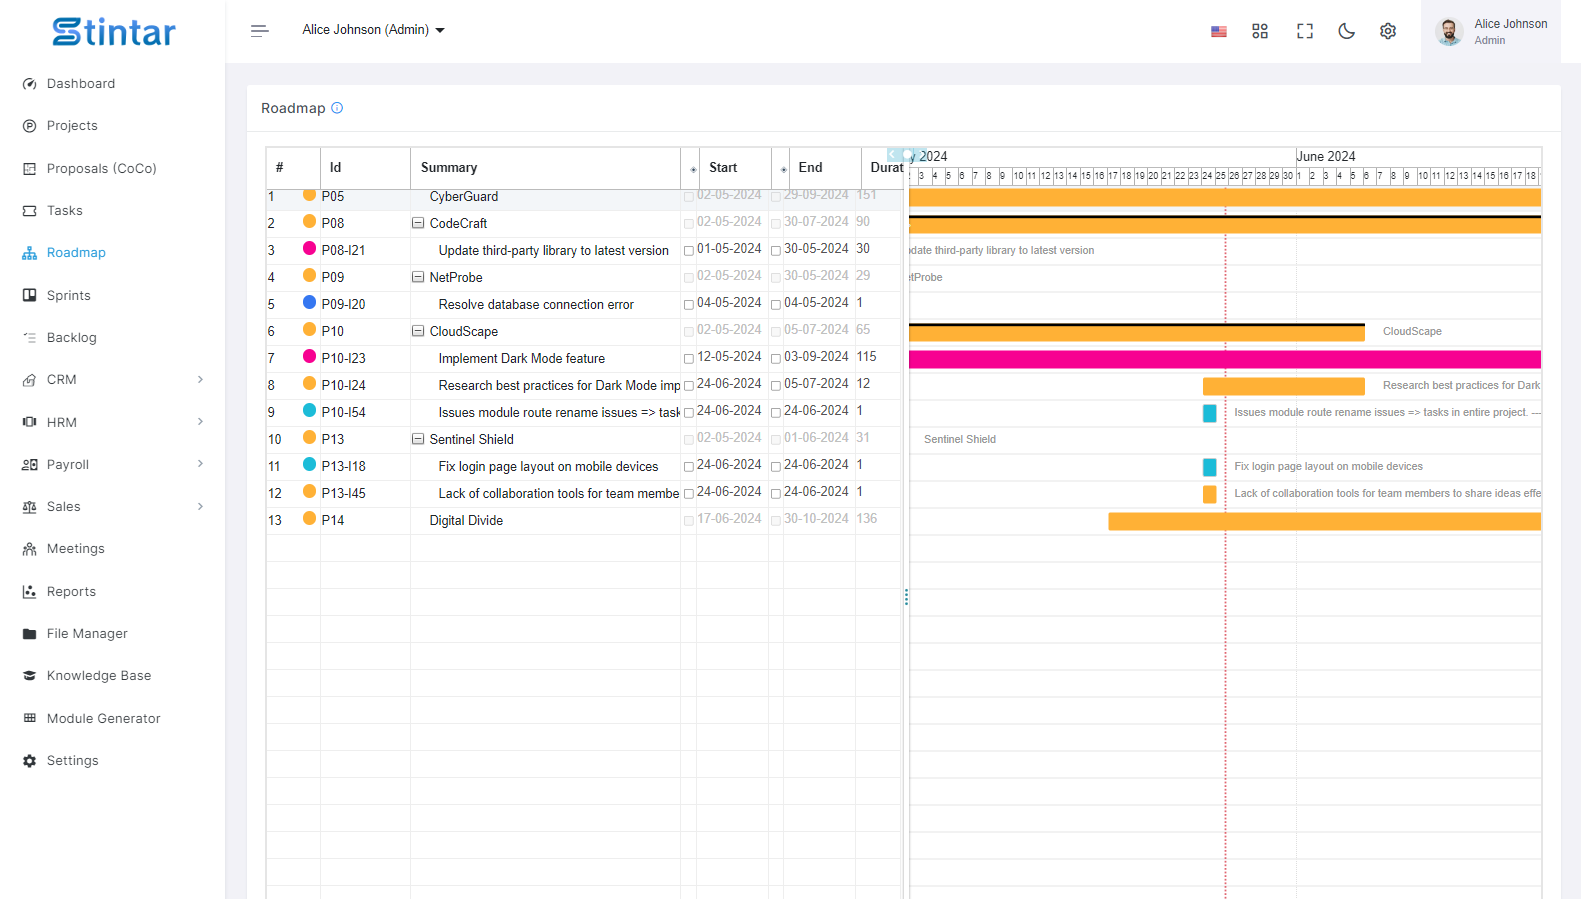
Task: Check start date checkbox for P08-I21
Action: [x=689, y=251]
